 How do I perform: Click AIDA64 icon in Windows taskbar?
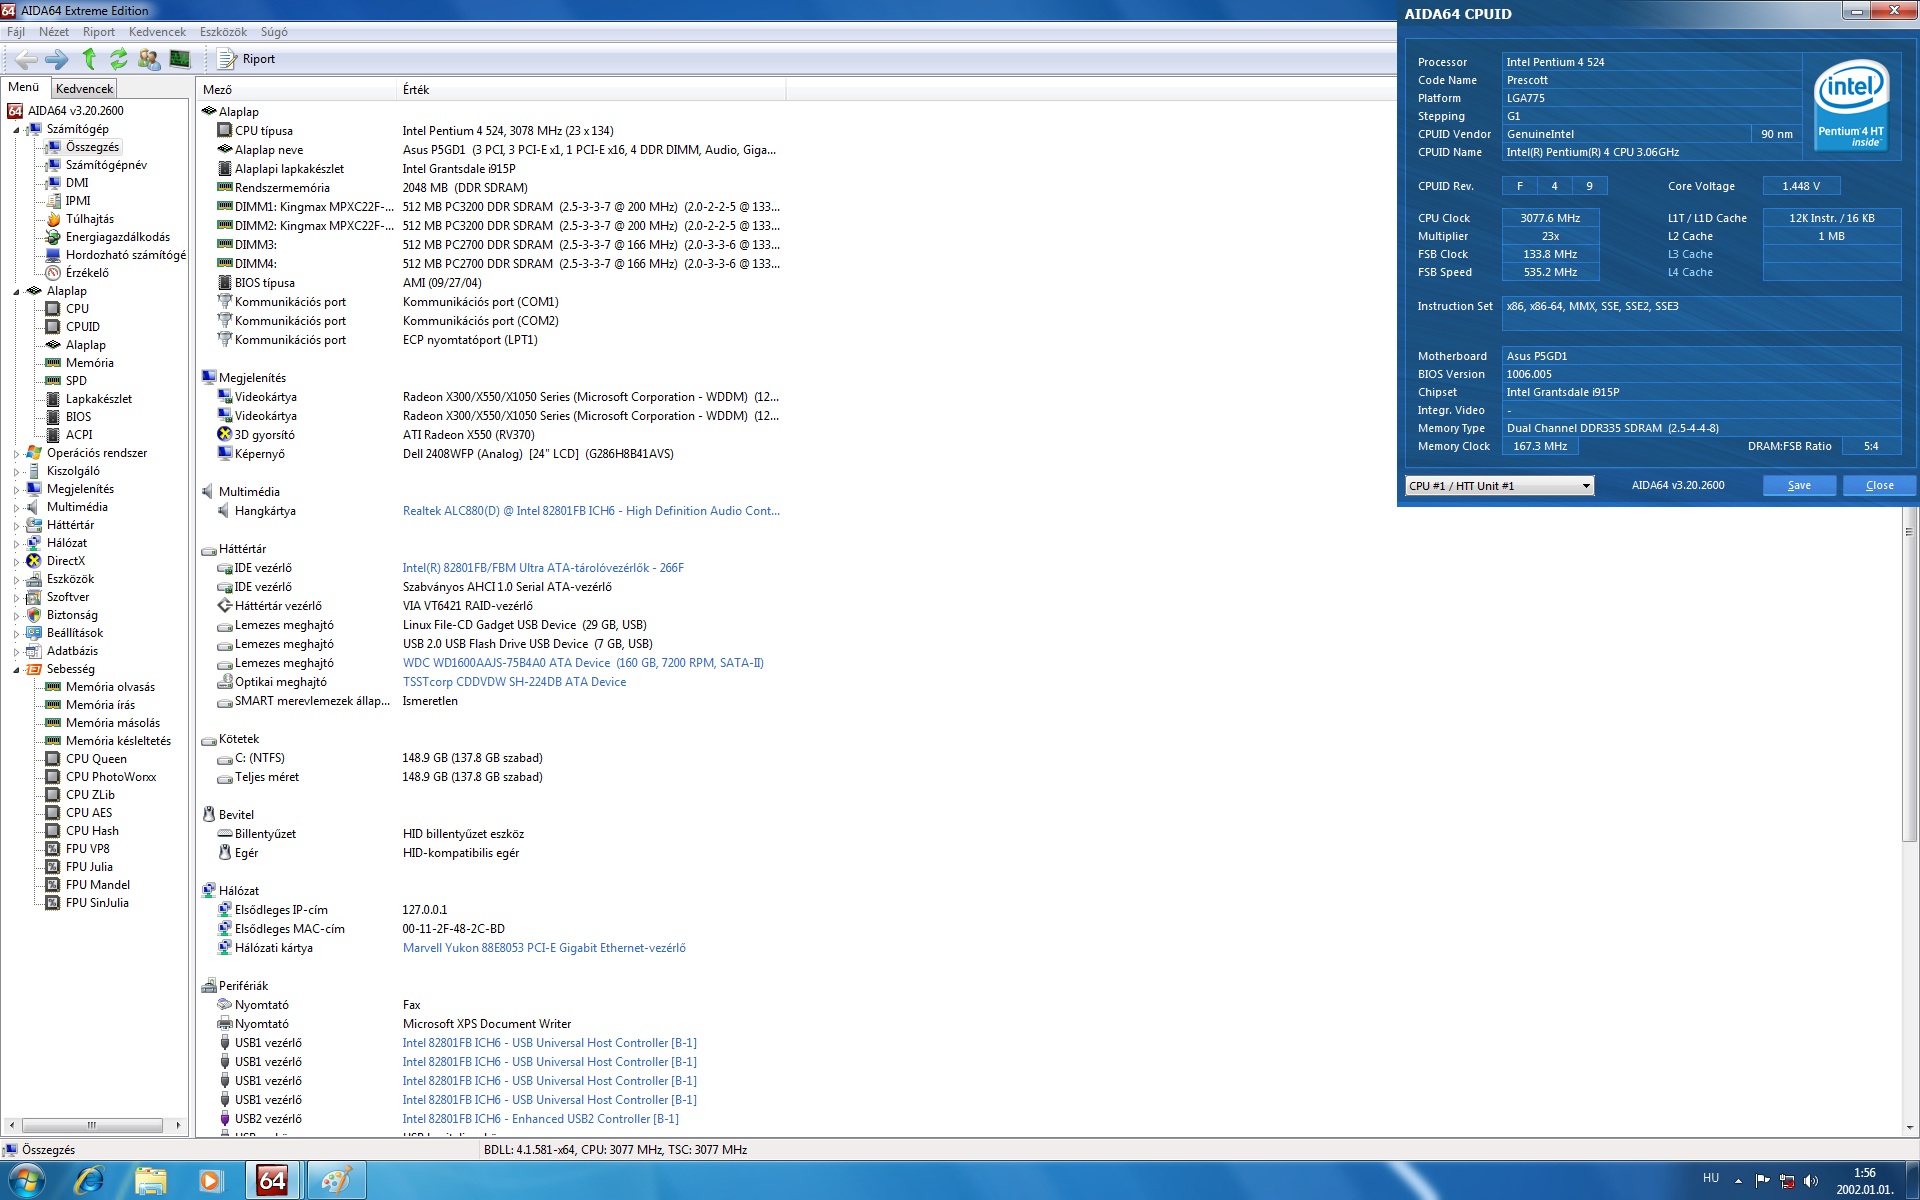coord(272,1180)
